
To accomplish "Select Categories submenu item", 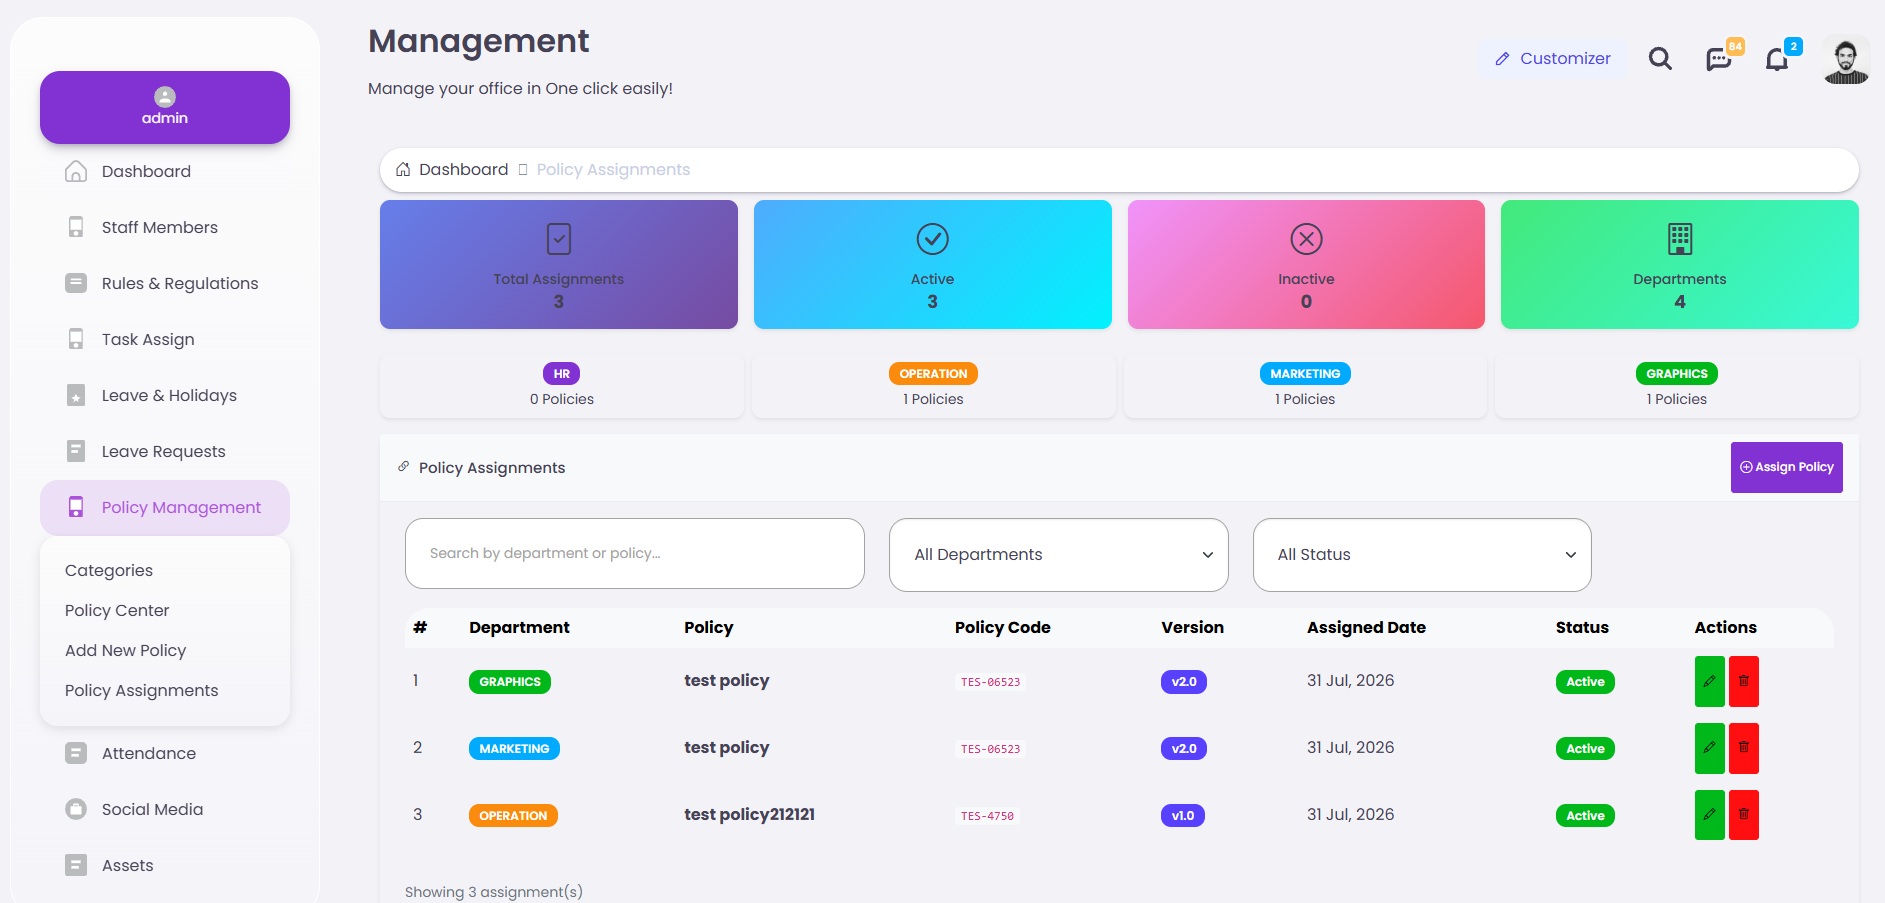I will coord(109,571).
